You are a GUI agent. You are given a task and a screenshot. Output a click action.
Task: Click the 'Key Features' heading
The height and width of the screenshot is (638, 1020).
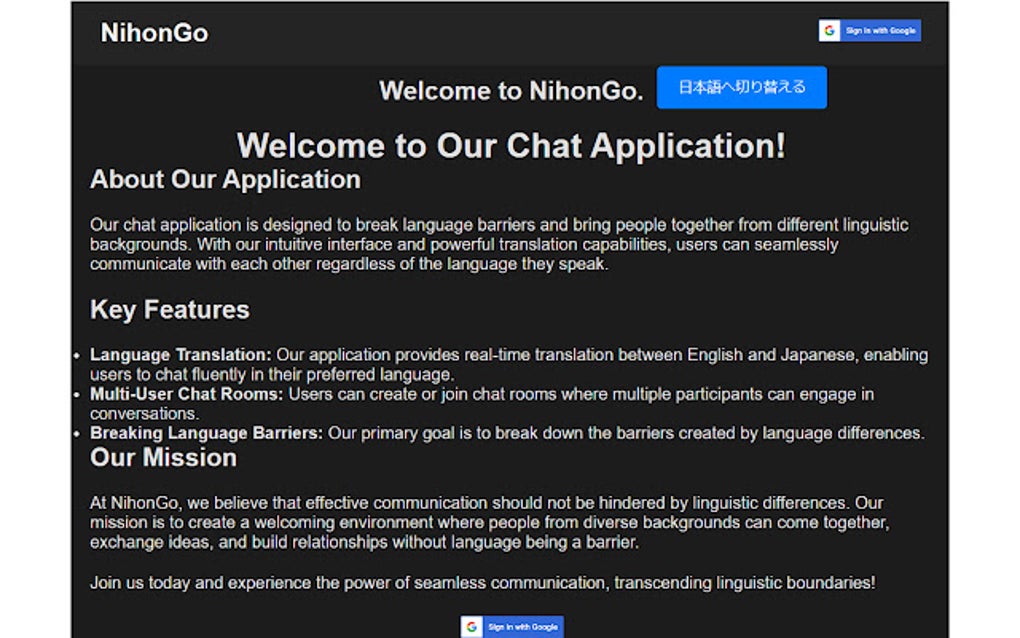click(x=169, y=310)
